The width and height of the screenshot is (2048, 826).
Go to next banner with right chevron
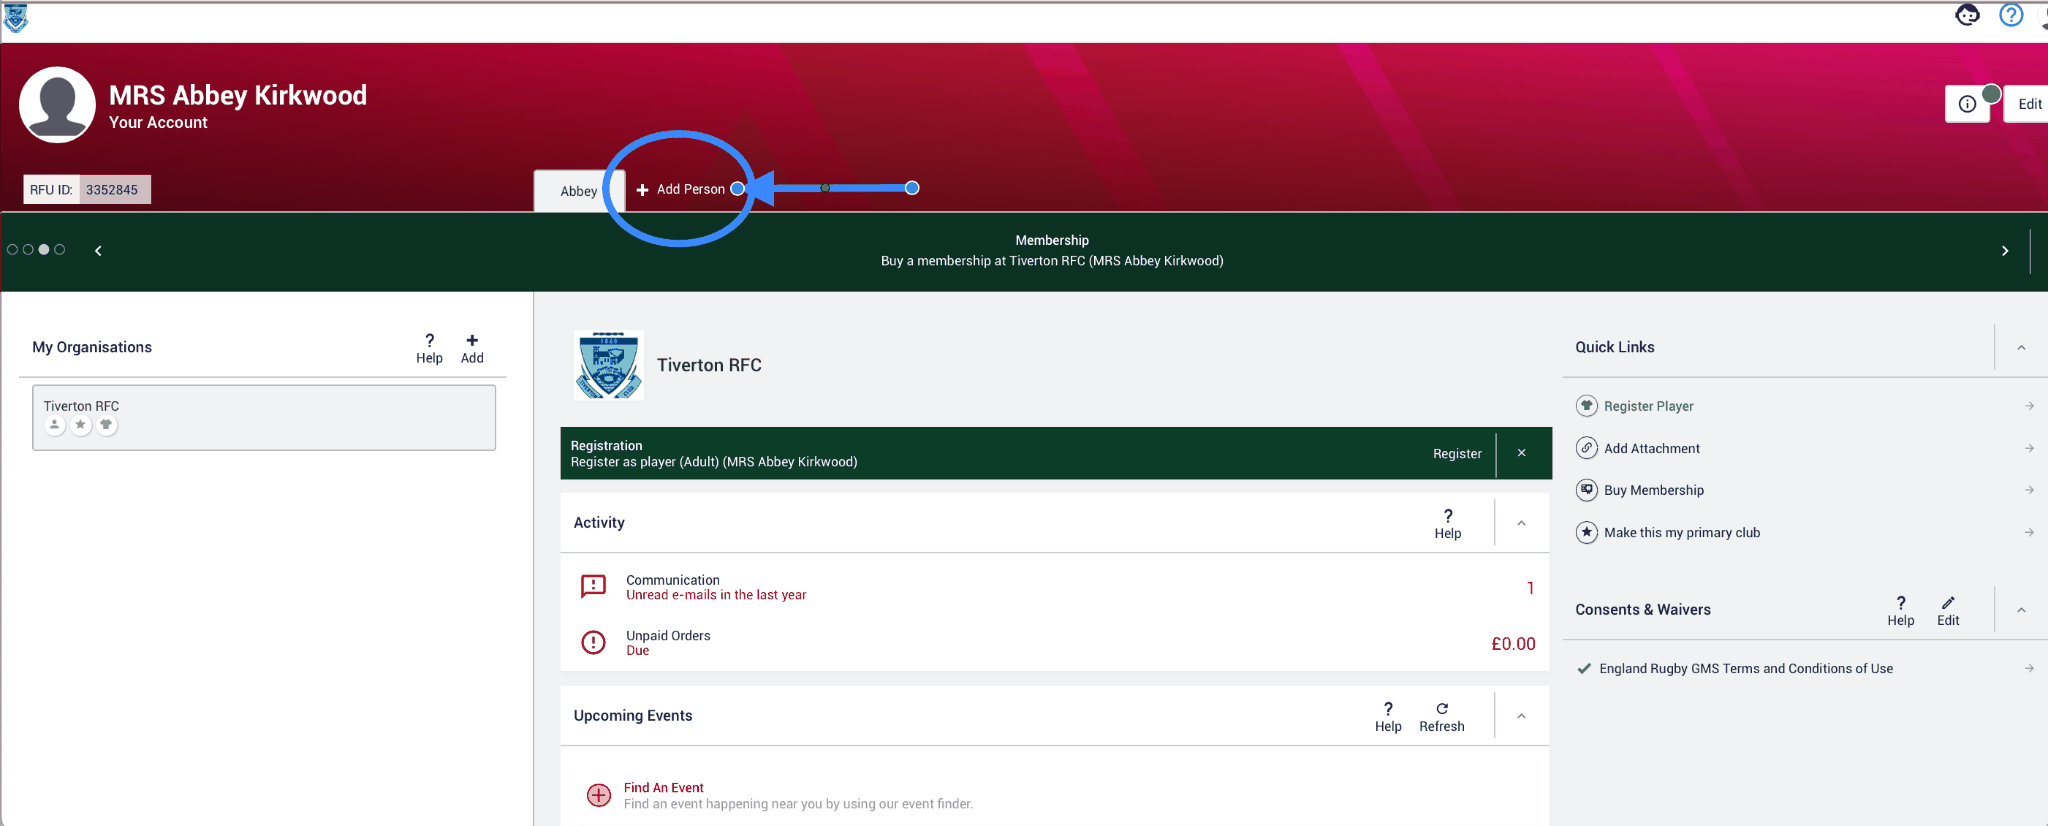click(x=2005, y=251)
